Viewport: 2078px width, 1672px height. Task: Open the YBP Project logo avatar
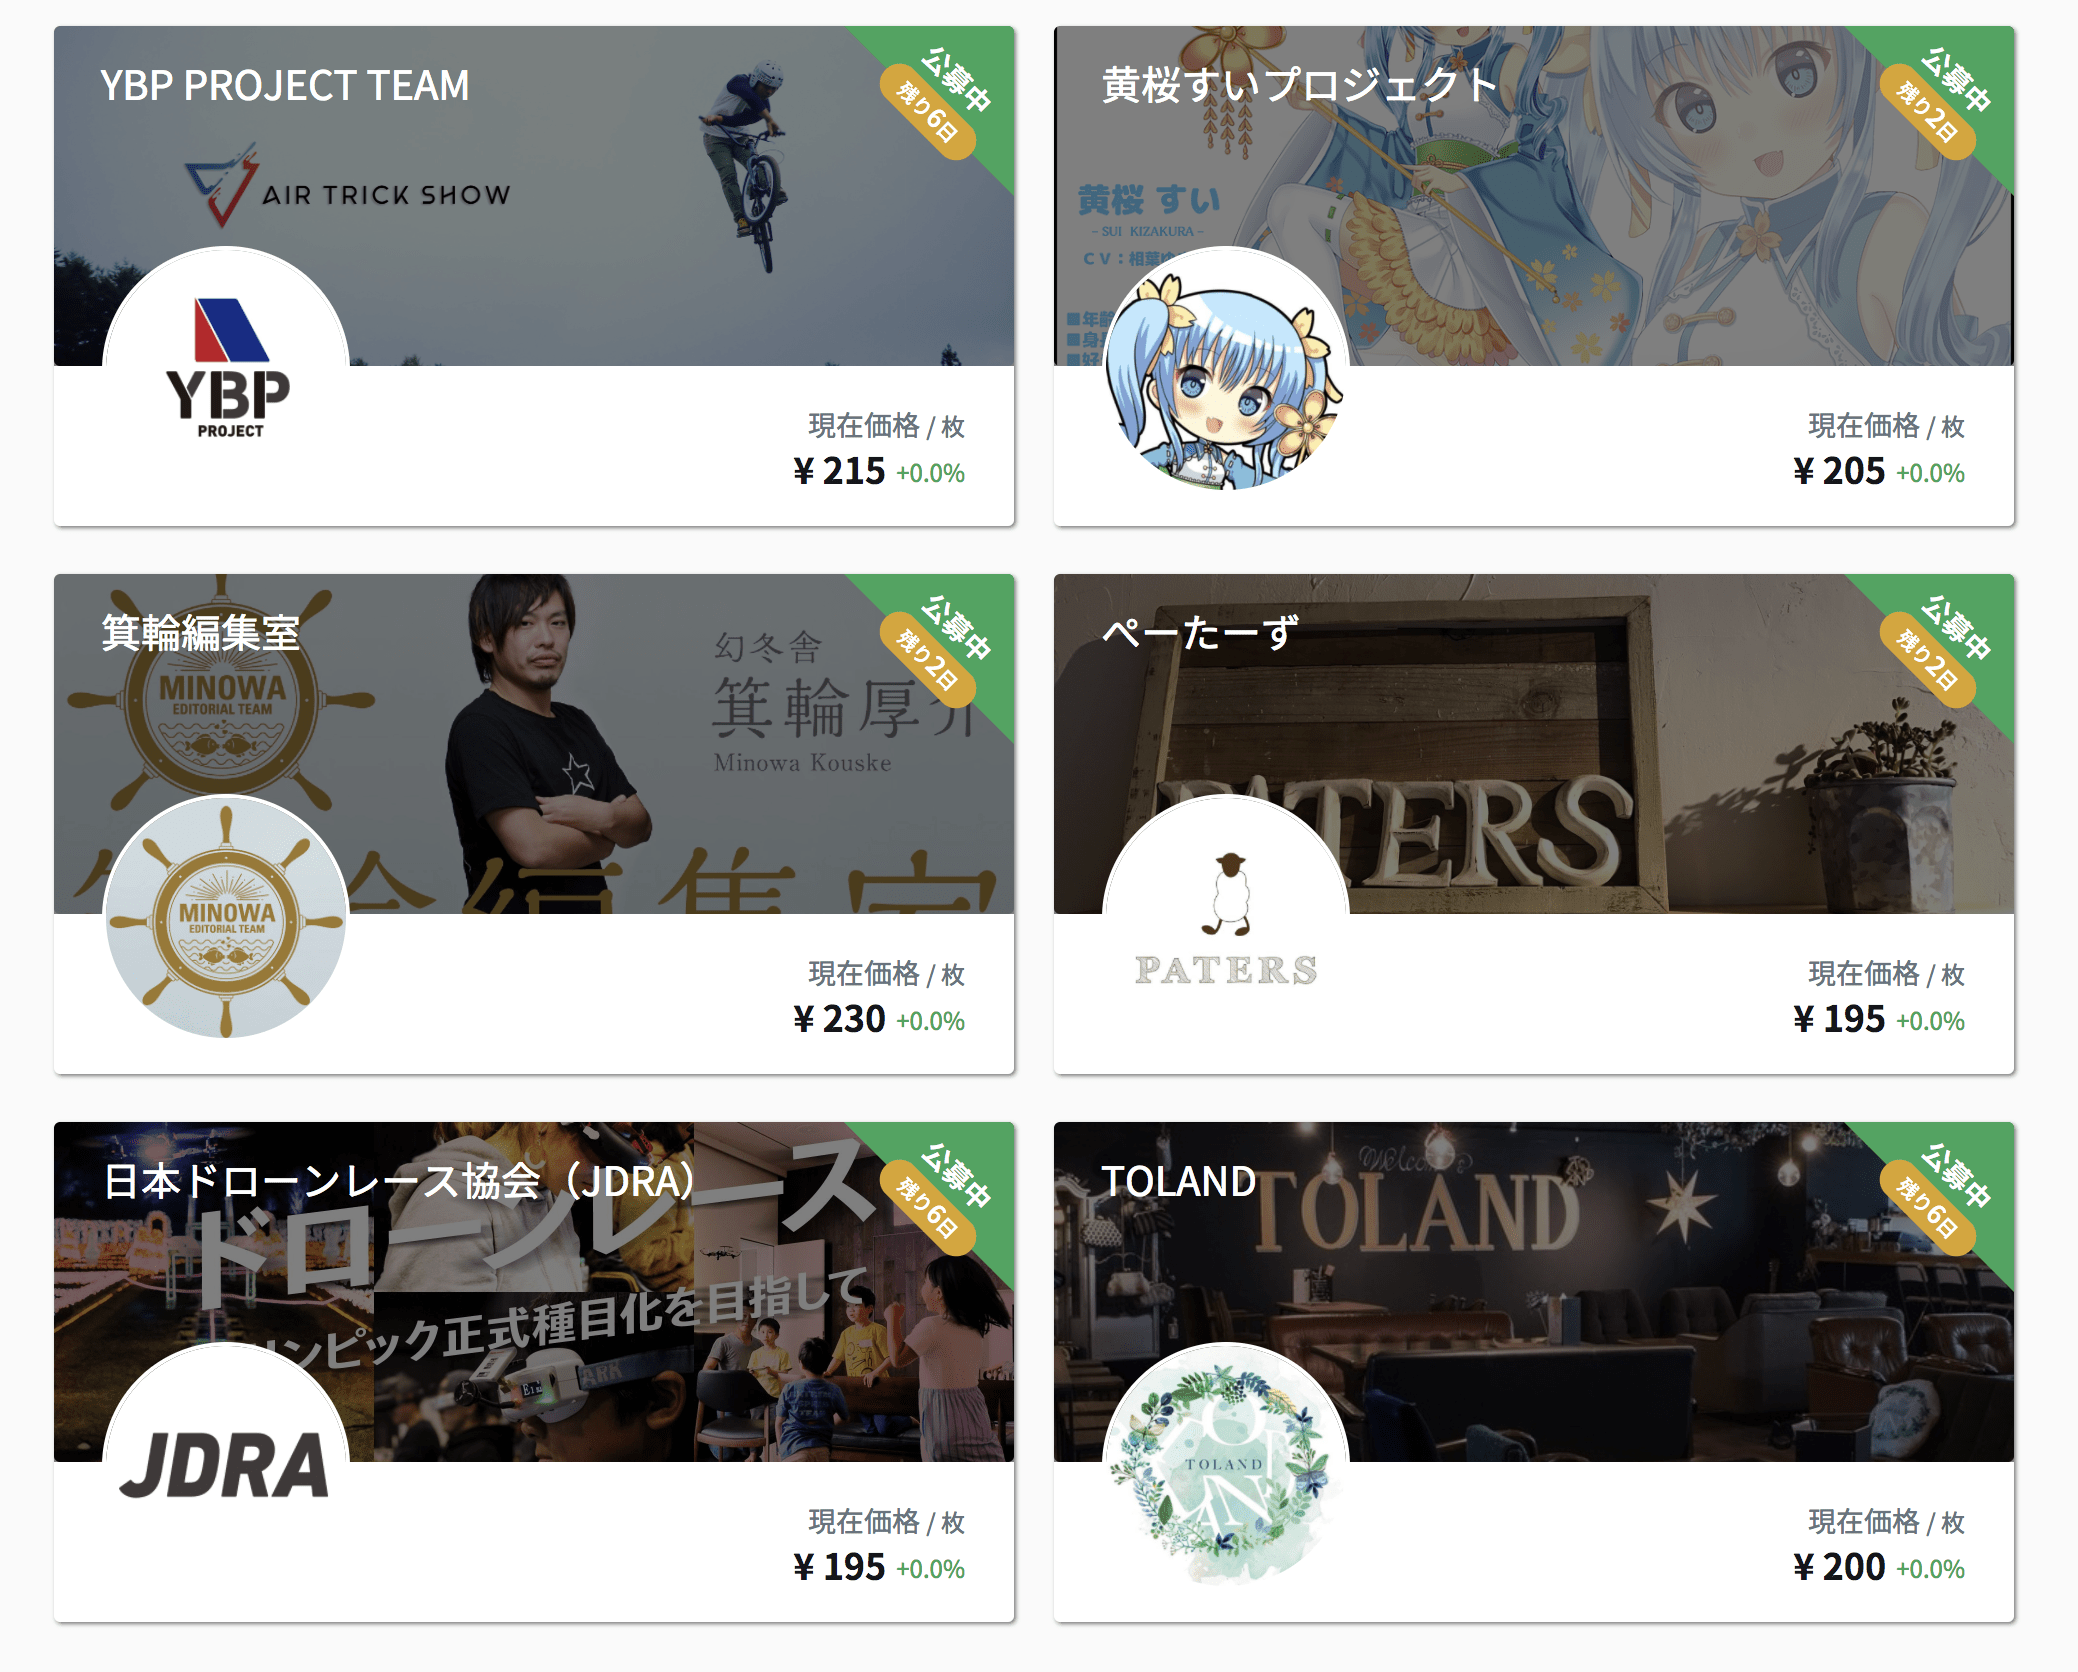[x=227, y=369]
